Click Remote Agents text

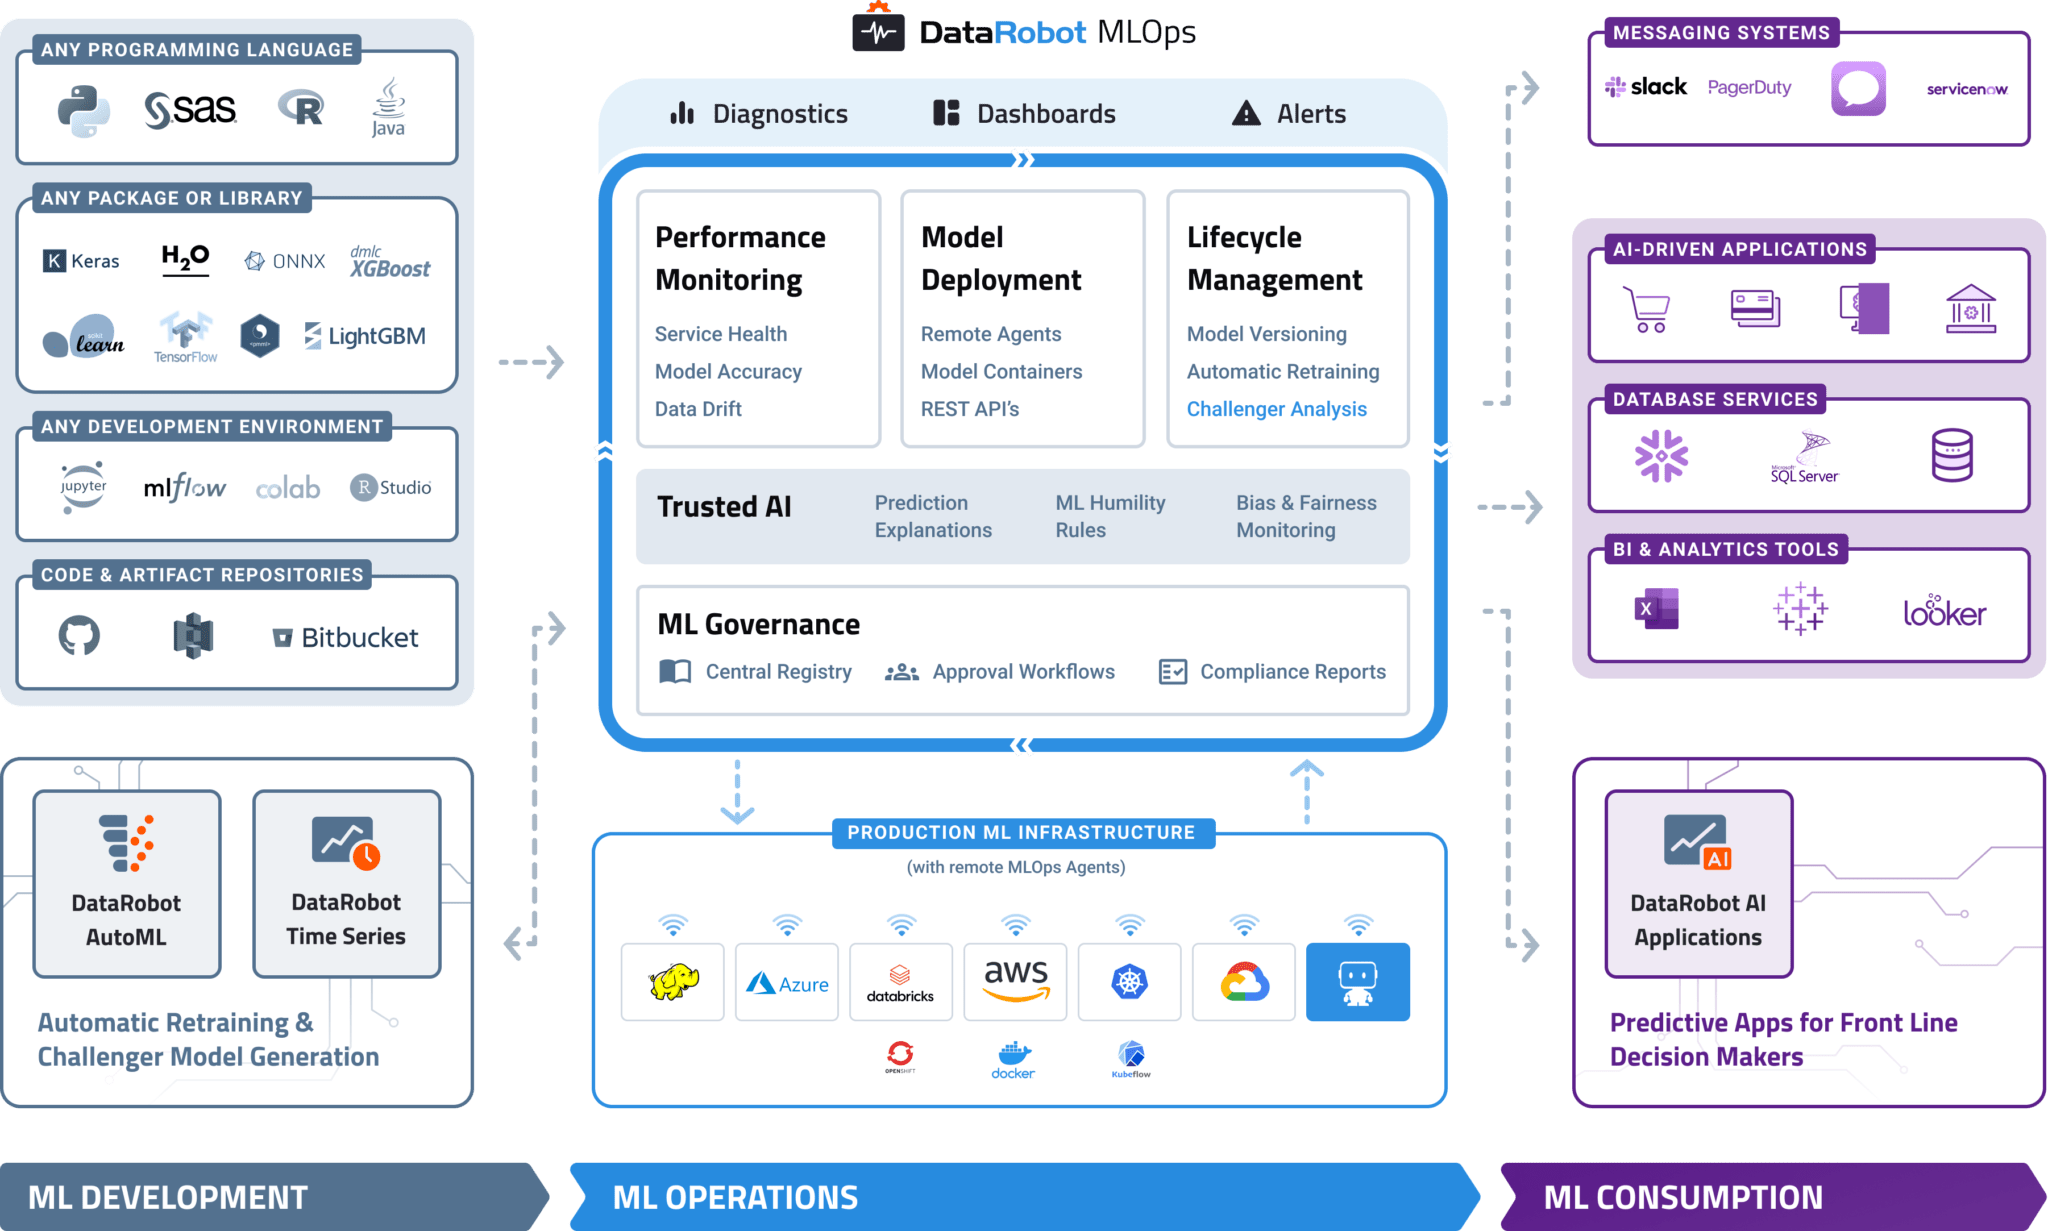991,335
